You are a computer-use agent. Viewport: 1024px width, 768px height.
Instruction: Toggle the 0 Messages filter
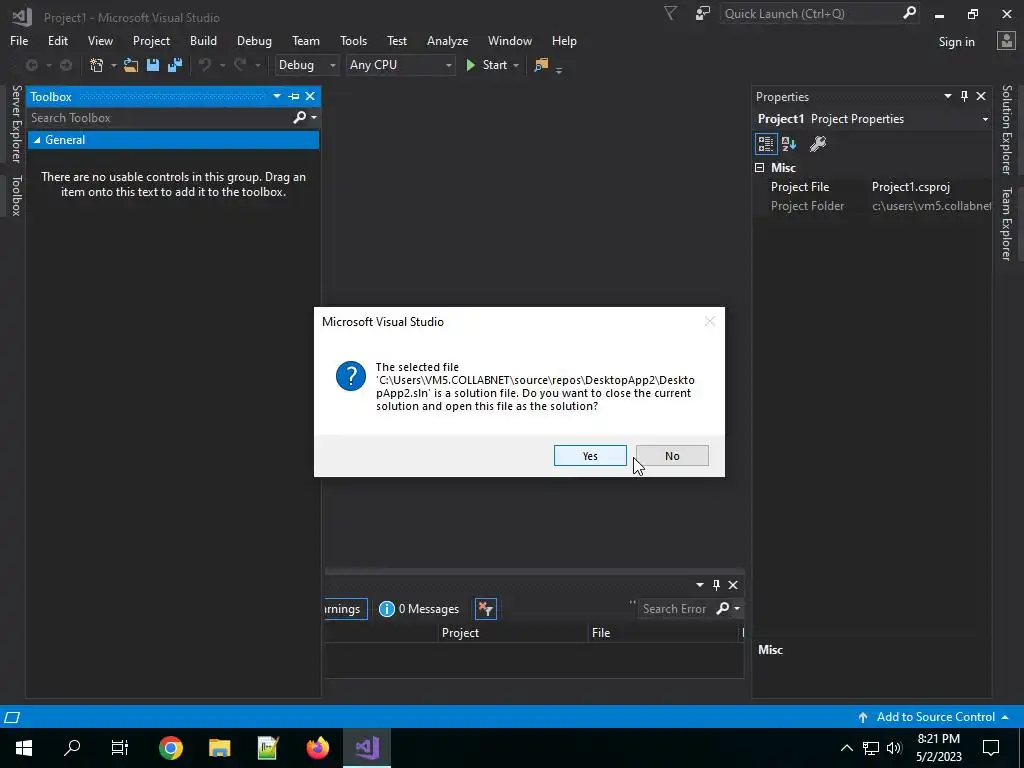(419, 609)
